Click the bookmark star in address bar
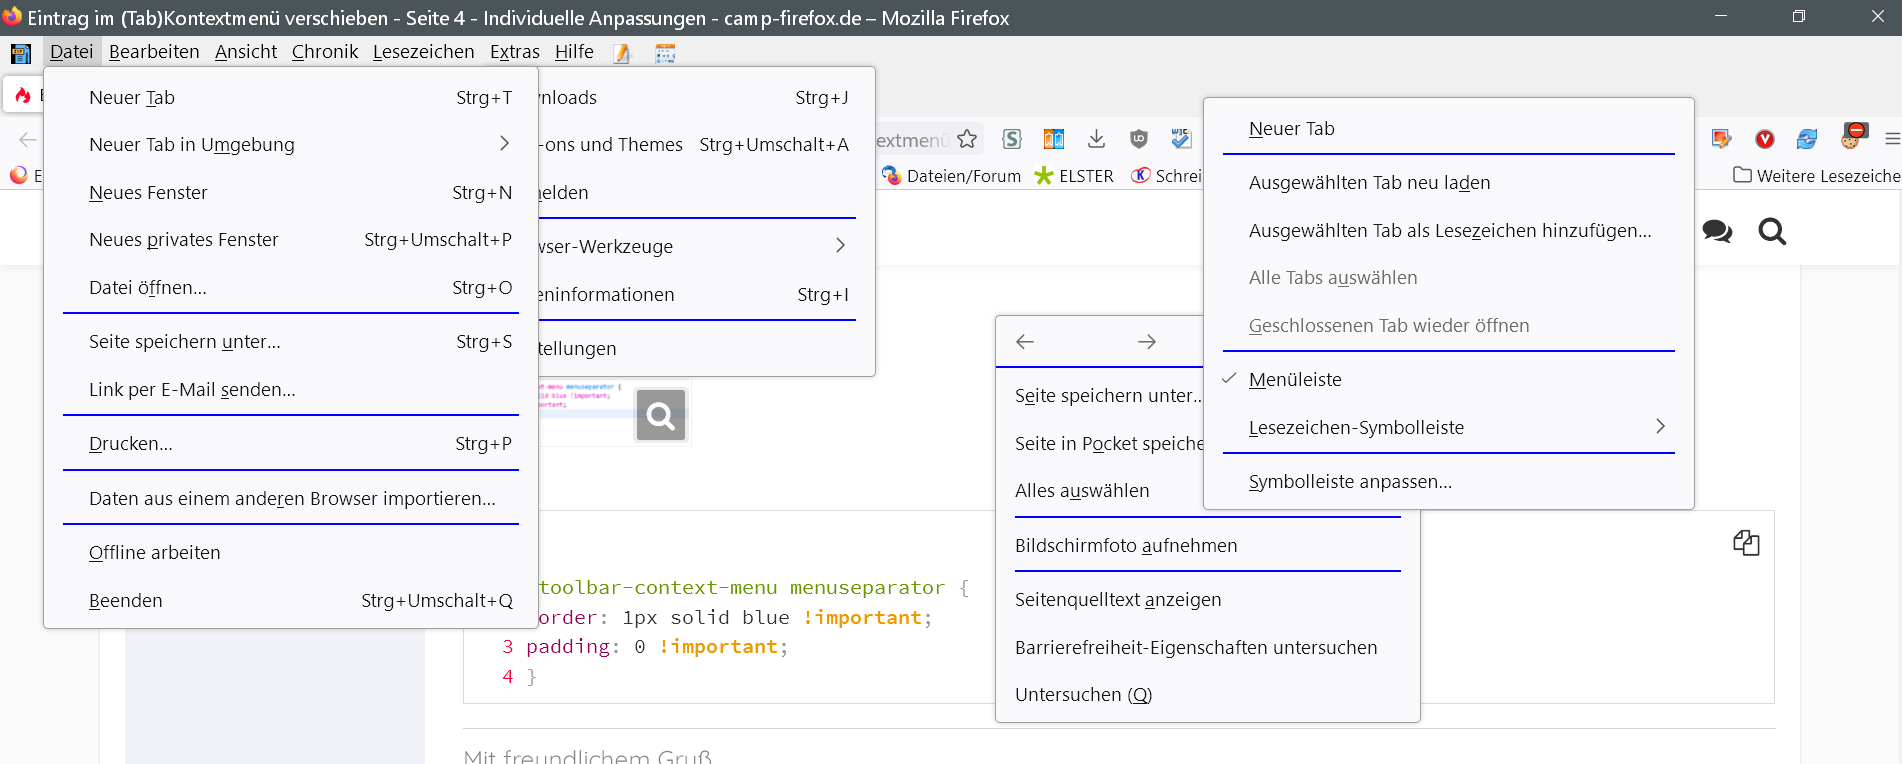1902x764 pixels. [x=966, y=139]
